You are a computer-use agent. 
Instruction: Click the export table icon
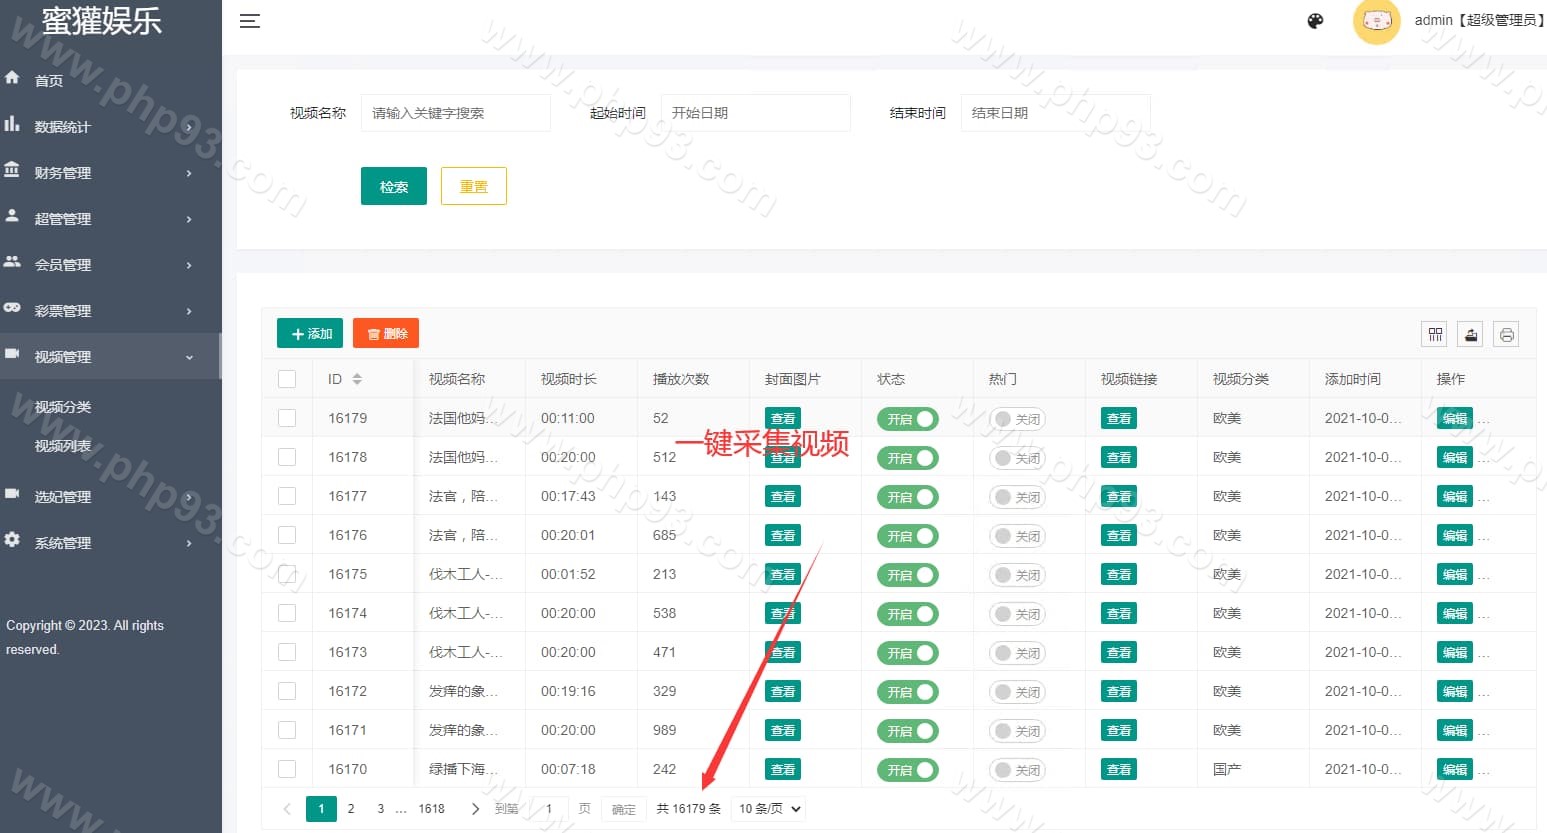(1471, 335)
